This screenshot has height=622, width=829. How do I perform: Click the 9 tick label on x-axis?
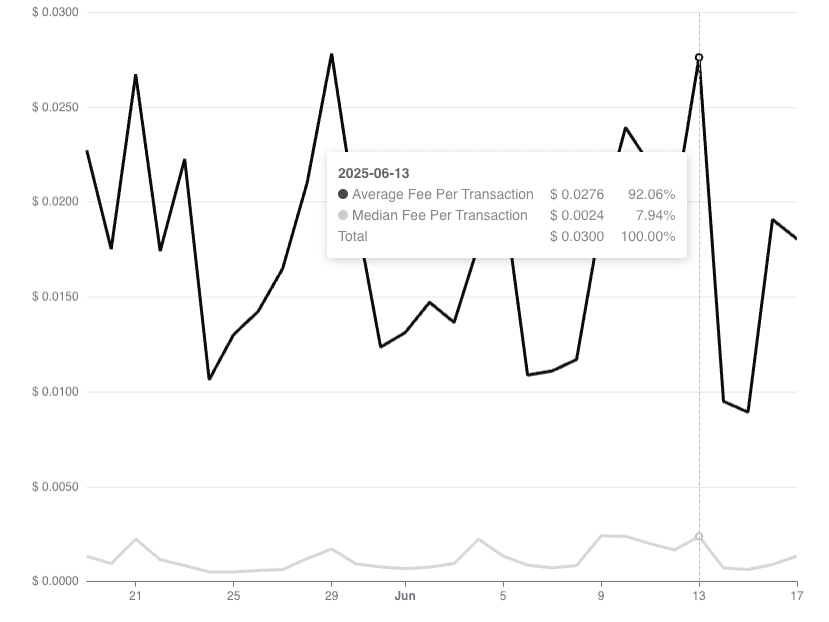601,596
